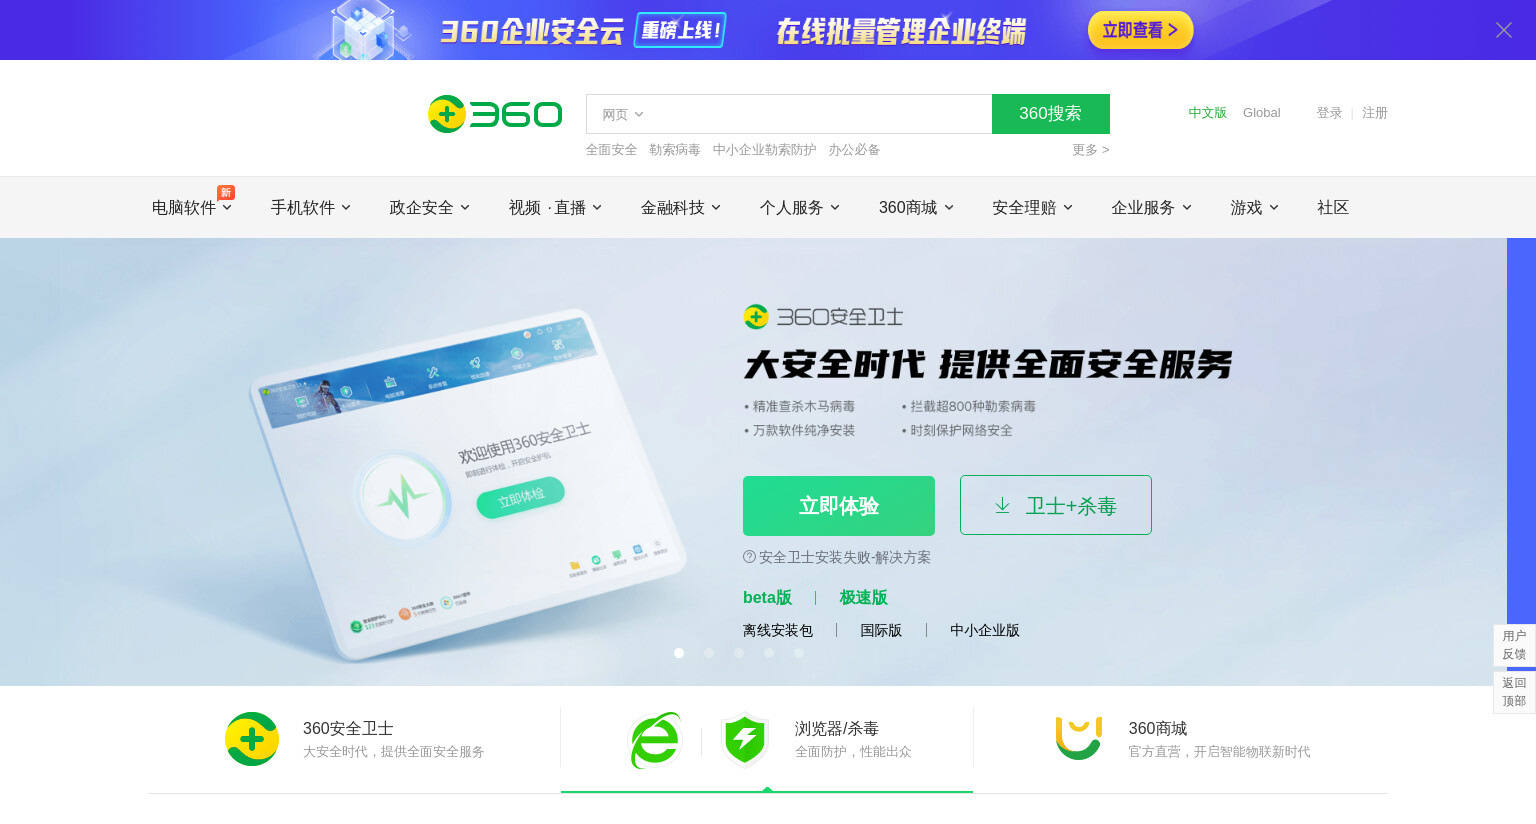Click the 360搜索 search button

point(1051,114)
